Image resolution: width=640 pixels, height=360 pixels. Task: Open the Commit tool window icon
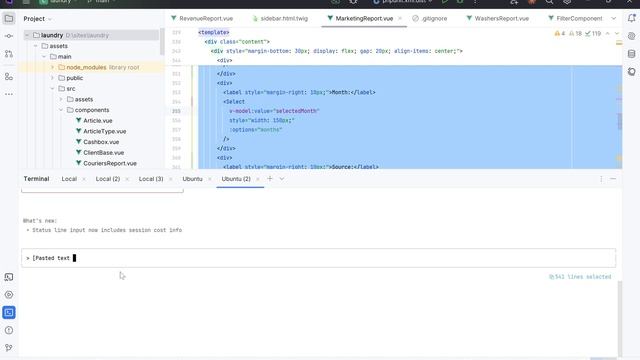9,36
